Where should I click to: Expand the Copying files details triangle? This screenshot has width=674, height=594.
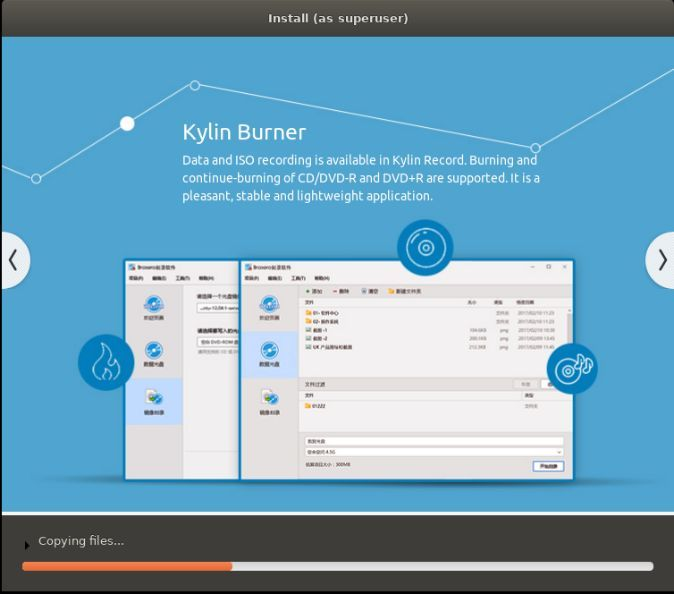tap(27, 545)
